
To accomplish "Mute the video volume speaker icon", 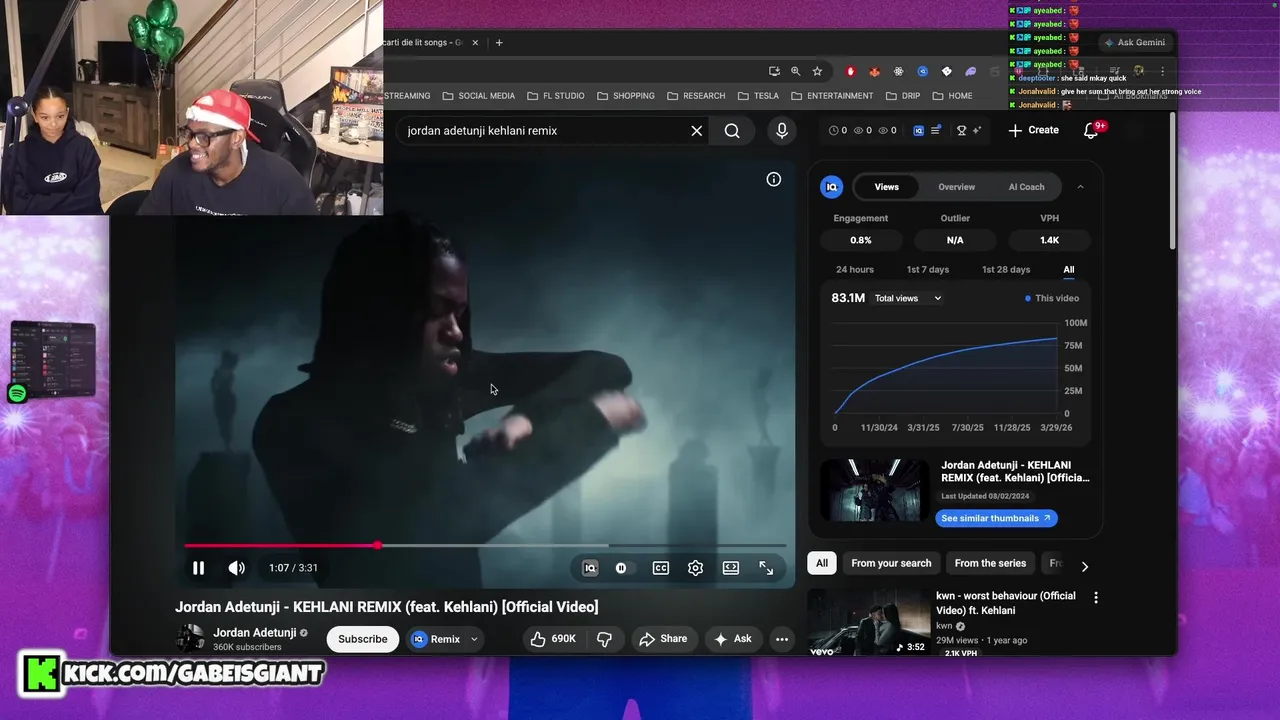I will pyautogui.click(x=236, y=568).
